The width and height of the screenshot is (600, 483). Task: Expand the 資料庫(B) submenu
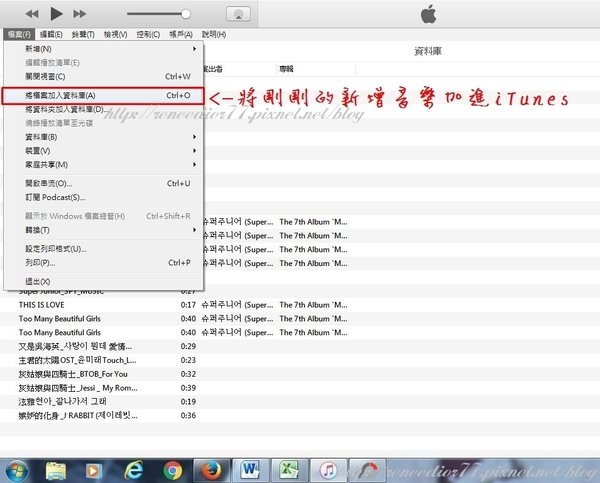coord(103,137)
